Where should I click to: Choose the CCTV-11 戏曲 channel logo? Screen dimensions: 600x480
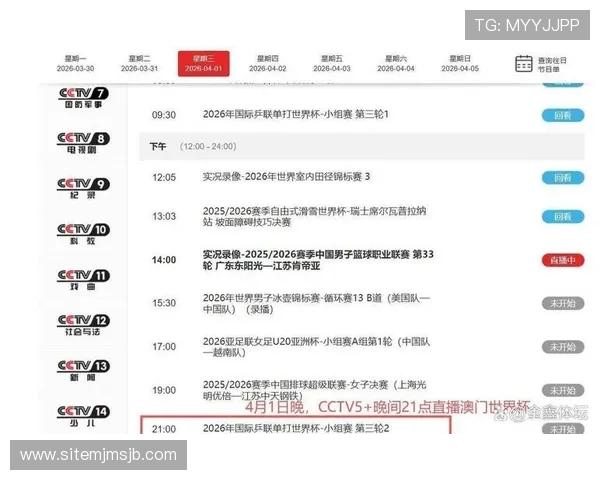pos(83,279)
